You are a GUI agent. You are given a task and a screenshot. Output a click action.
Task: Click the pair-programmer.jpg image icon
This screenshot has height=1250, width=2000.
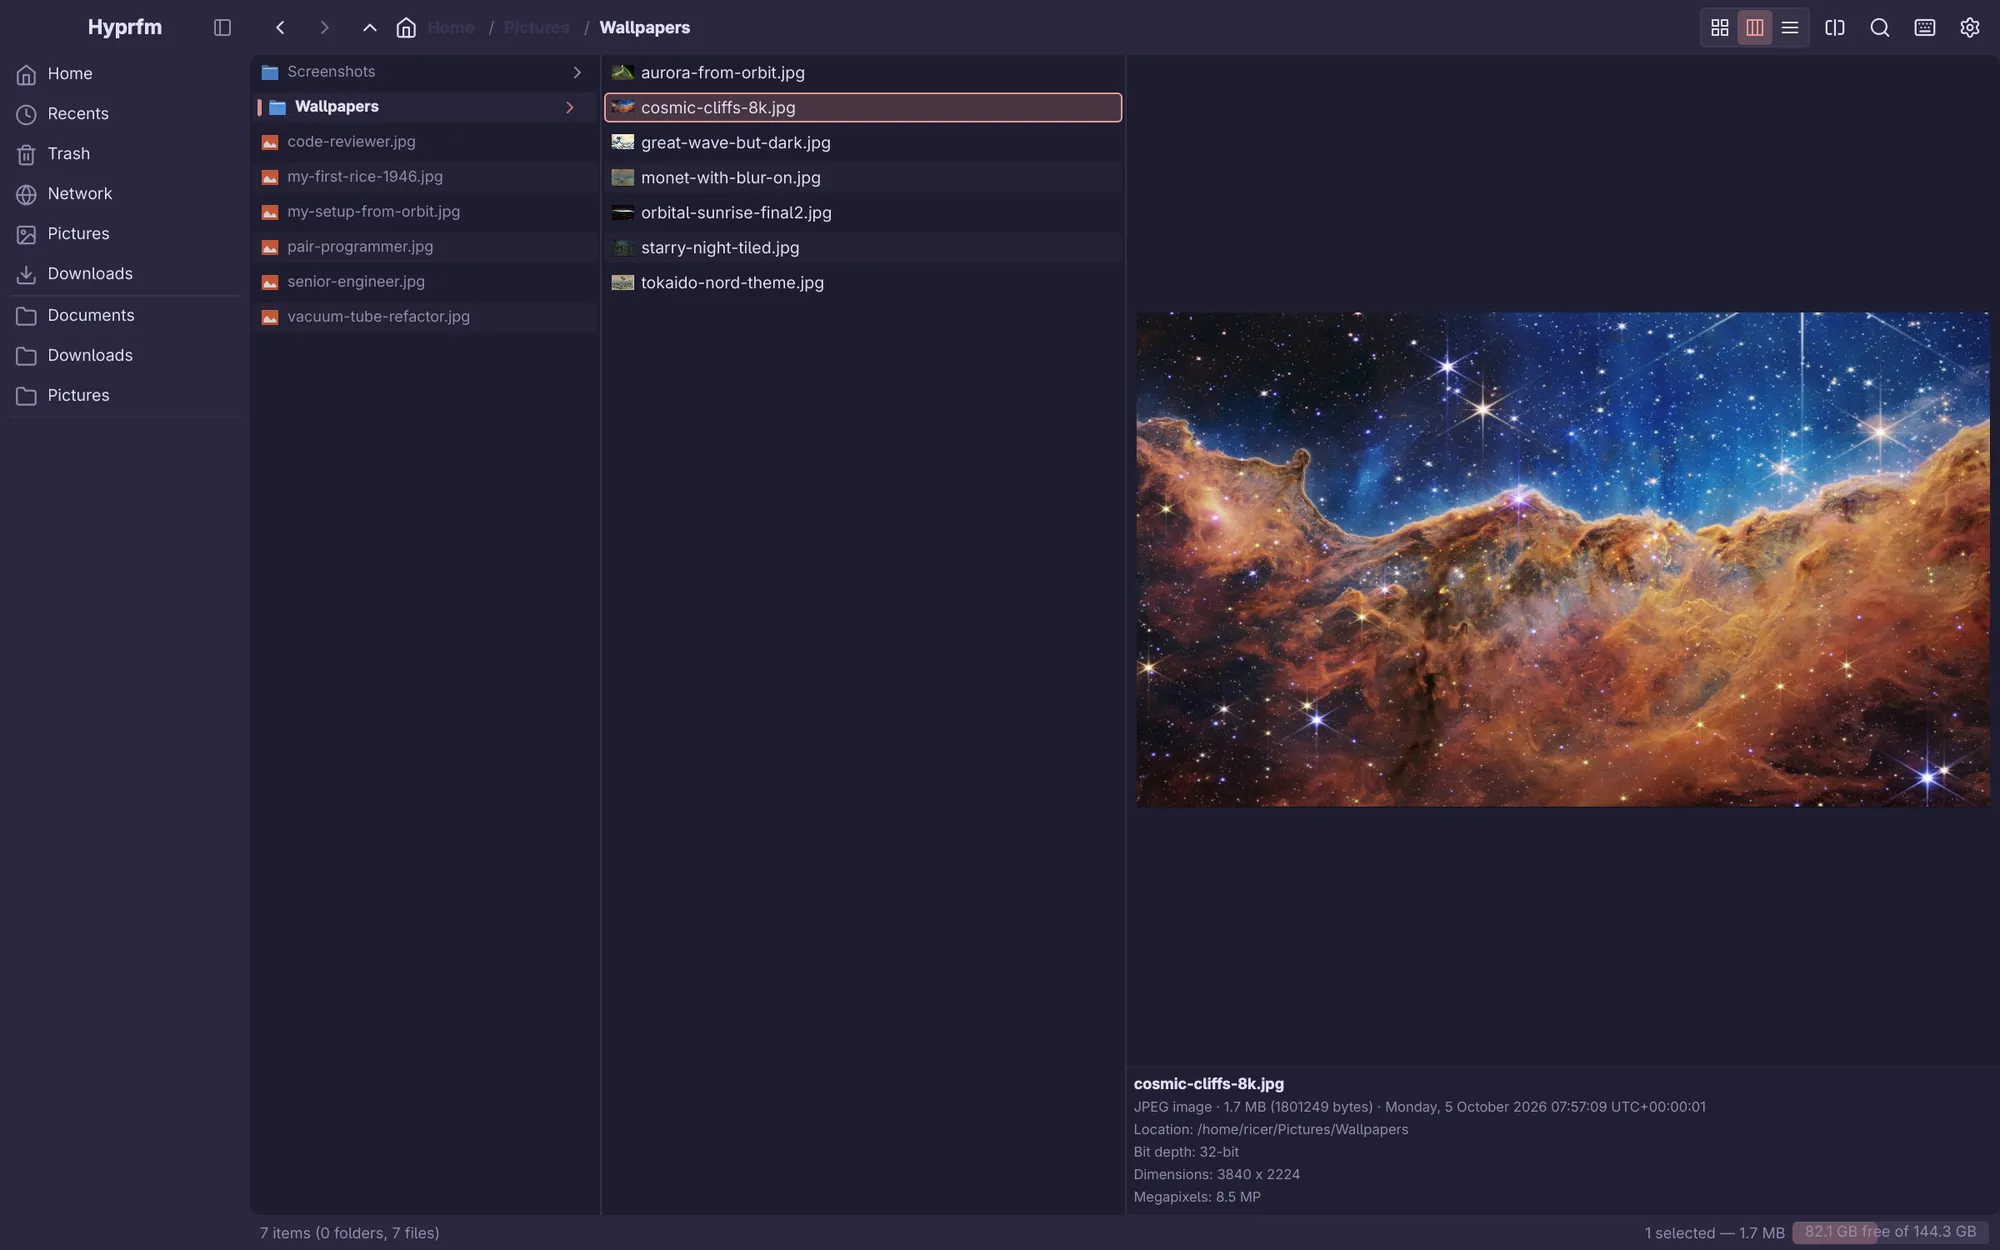[x=269, y=247]
